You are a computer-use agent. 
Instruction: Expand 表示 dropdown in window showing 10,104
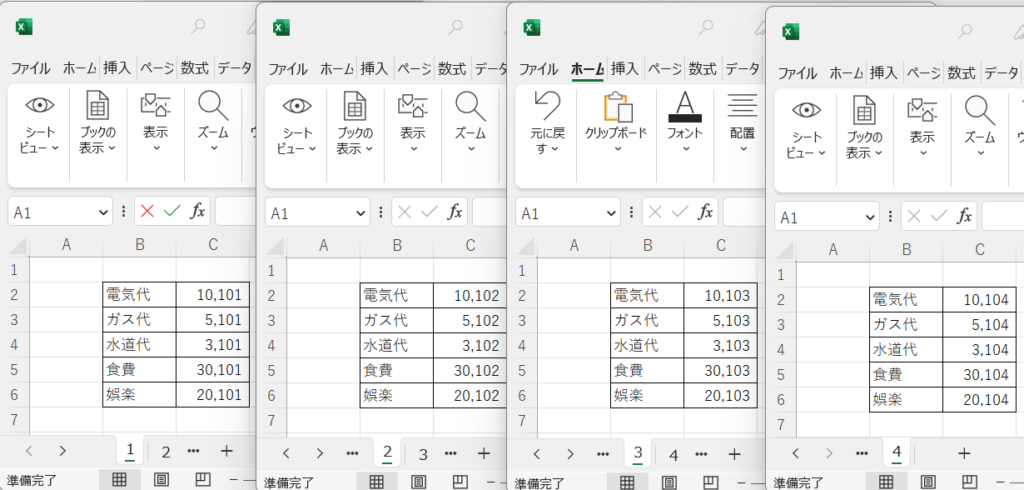click(x=922, y=152)
